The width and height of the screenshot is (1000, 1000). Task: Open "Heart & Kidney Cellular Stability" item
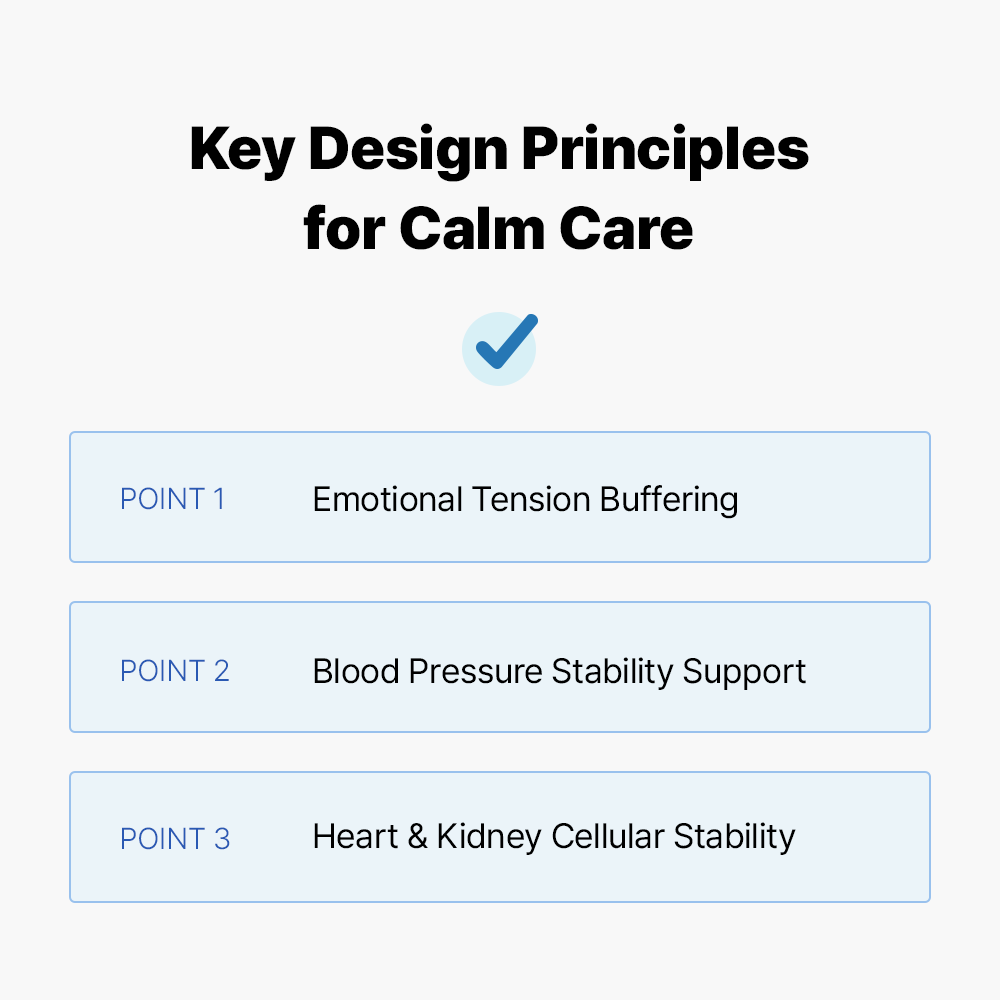tap(553, 837)
